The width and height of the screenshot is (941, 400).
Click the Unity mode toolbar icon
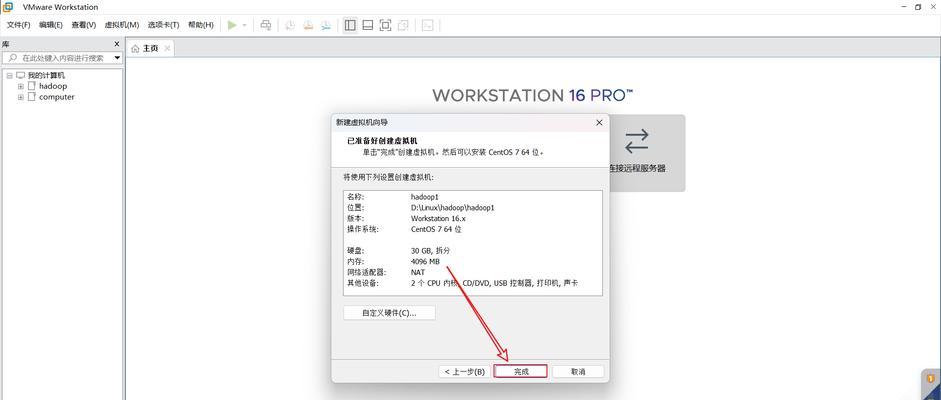coord(403,25)
